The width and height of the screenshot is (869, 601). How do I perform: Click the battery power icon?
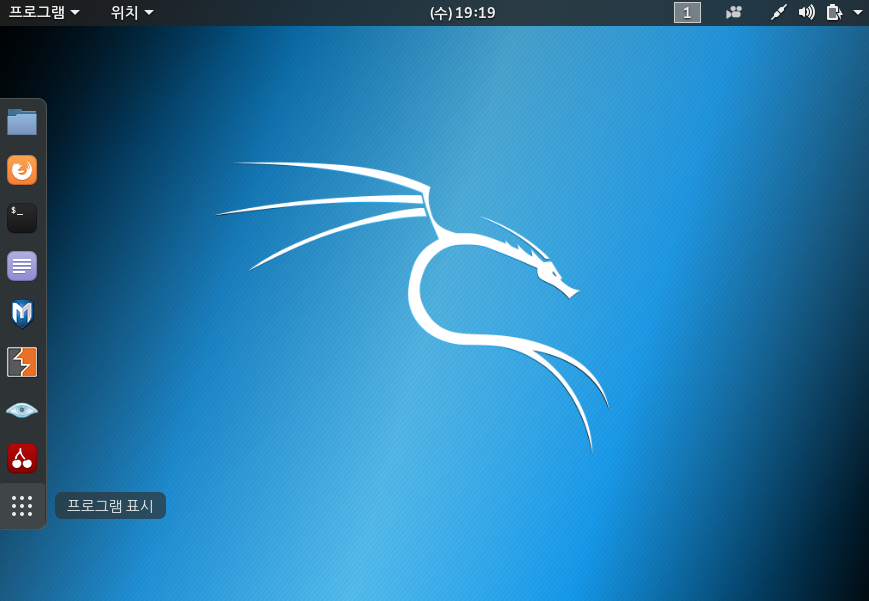pyautogui.click(x=834, y=12)
